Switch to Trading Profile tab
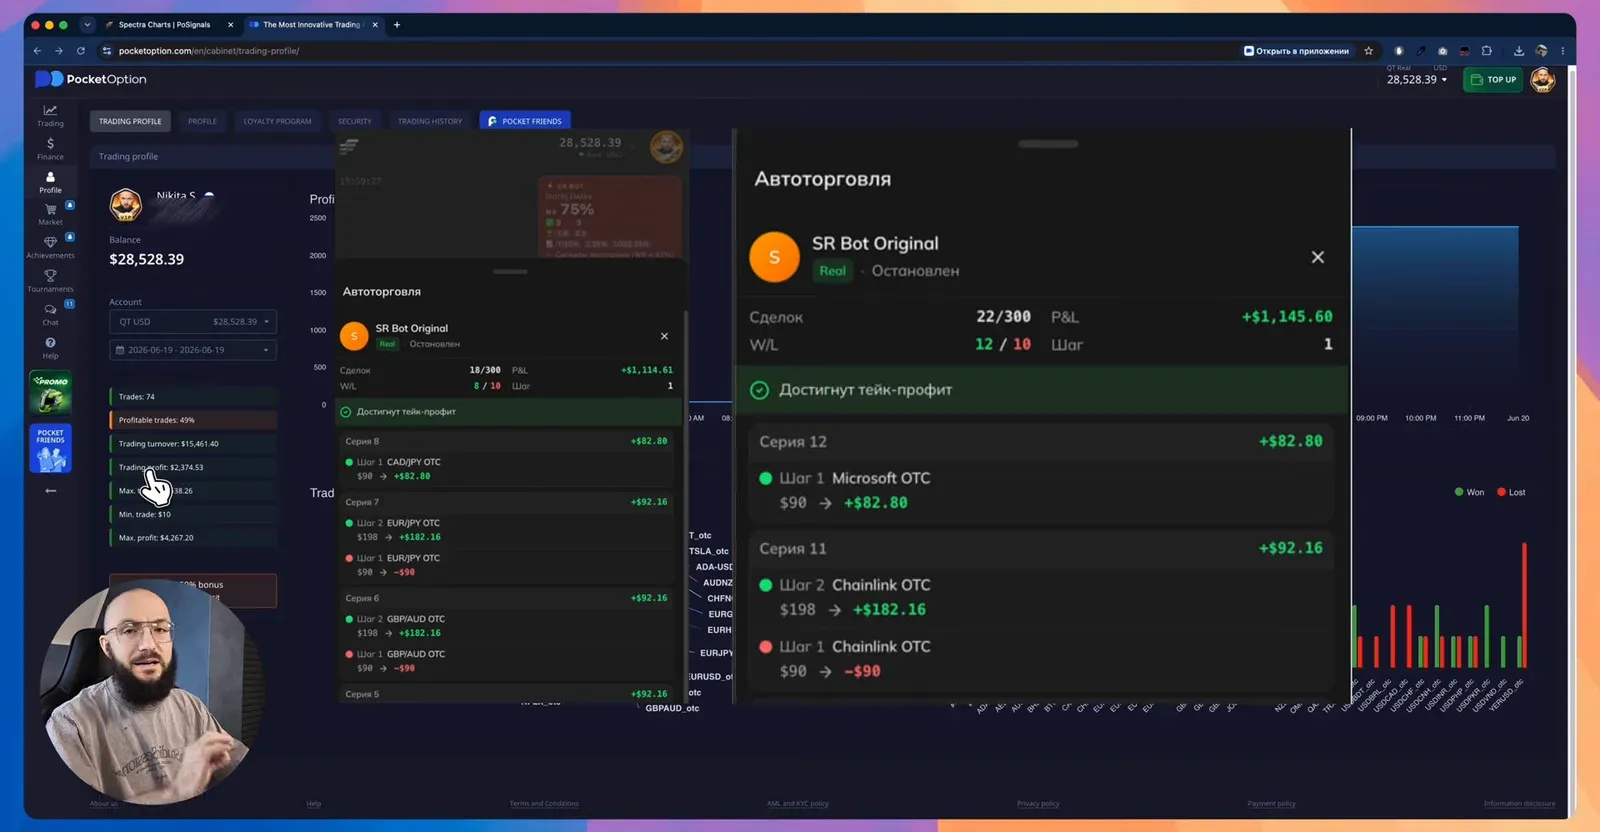Screen dimensions: 1600x832 [x=130, y=121]
